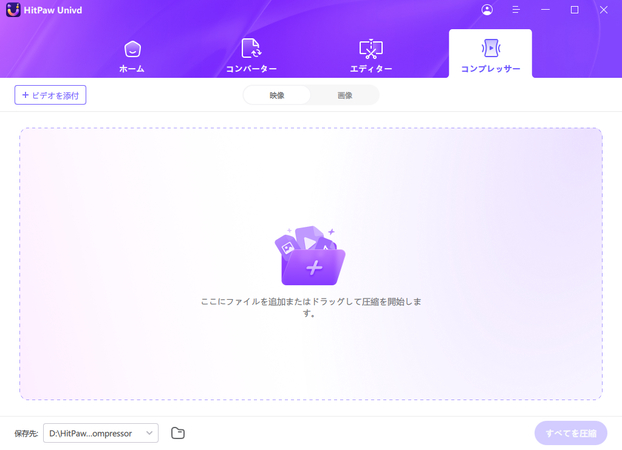Screen dimensions: 622x450
Task: Maximize the HitPaw Univd window
Action: coord(575,10)
